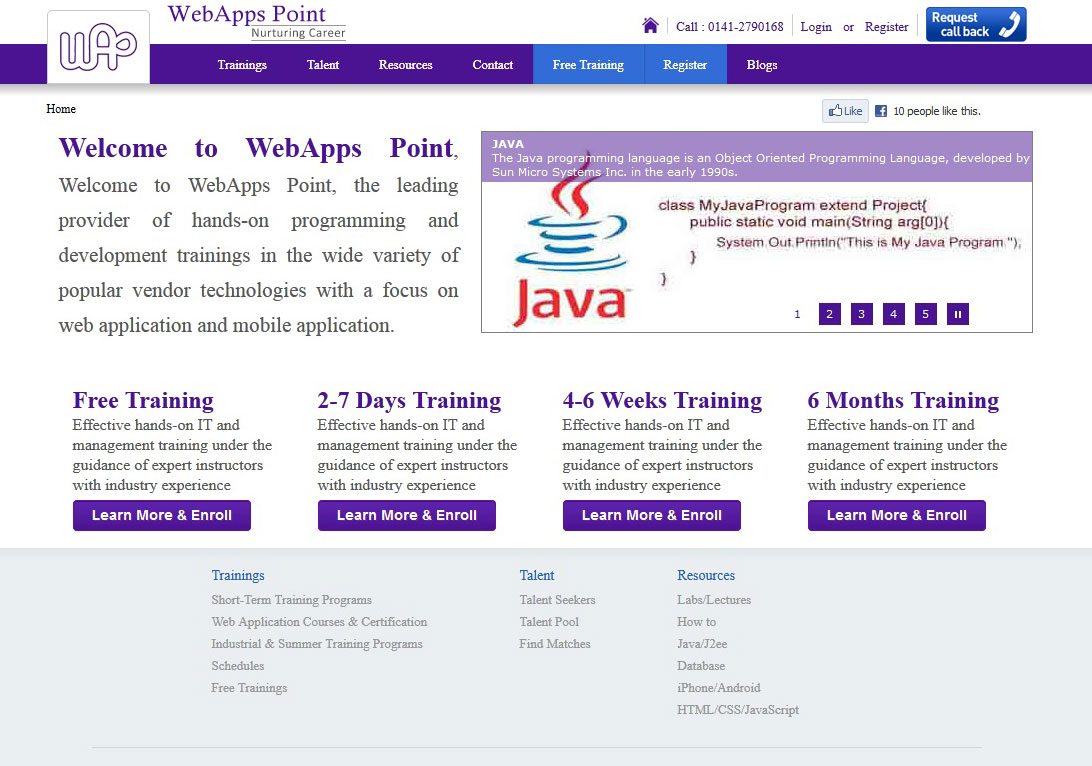The height and width of the screenshot is (766, 1092).
Task: Open the 2-7 Days Training heading
Action: (x=410, y=400)
